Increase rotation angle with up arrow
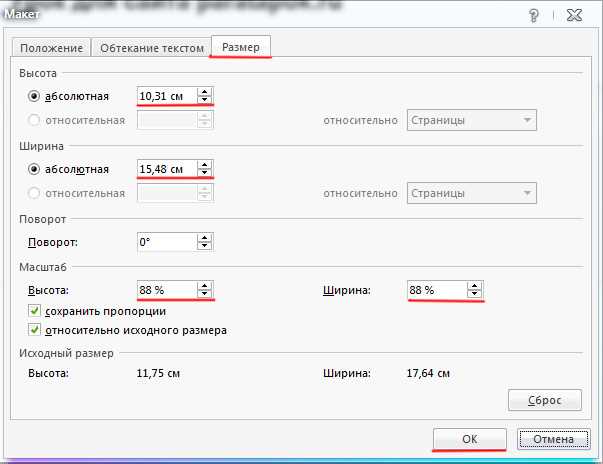Image resolution: width=603 pixels, height=464 pixels. 205,238
